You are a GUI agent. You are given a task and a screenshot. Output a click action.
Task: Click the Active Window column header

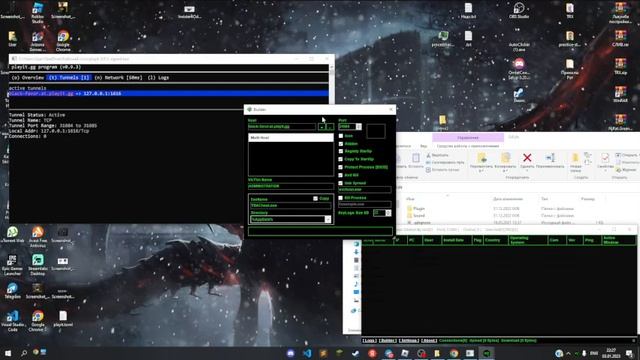[619, 240]
